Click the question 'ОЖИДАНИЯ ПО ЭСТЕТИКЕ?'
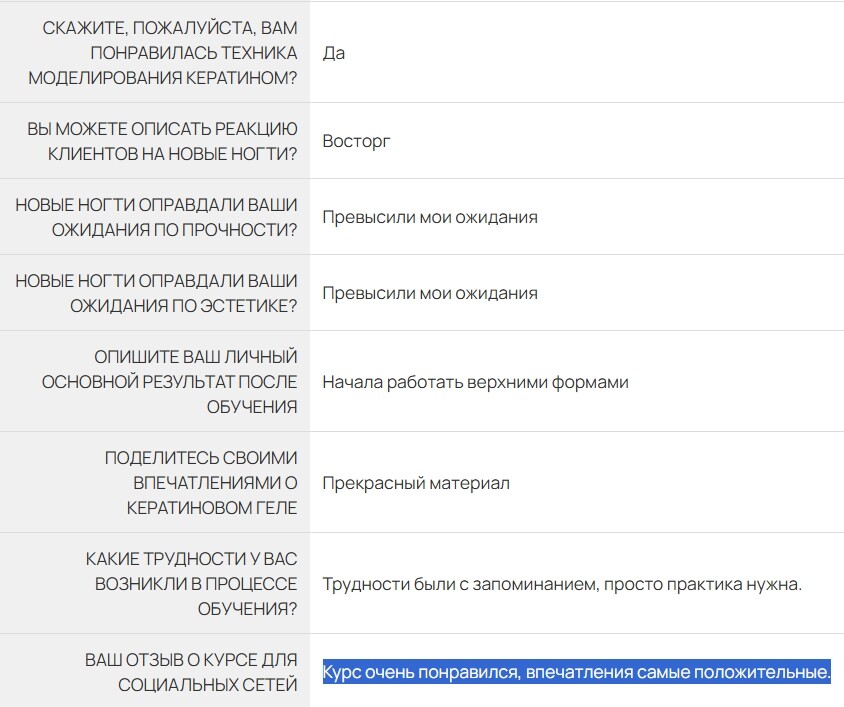Image resolution: width=844 pixels, height=707 pixels. pos(157,293)
